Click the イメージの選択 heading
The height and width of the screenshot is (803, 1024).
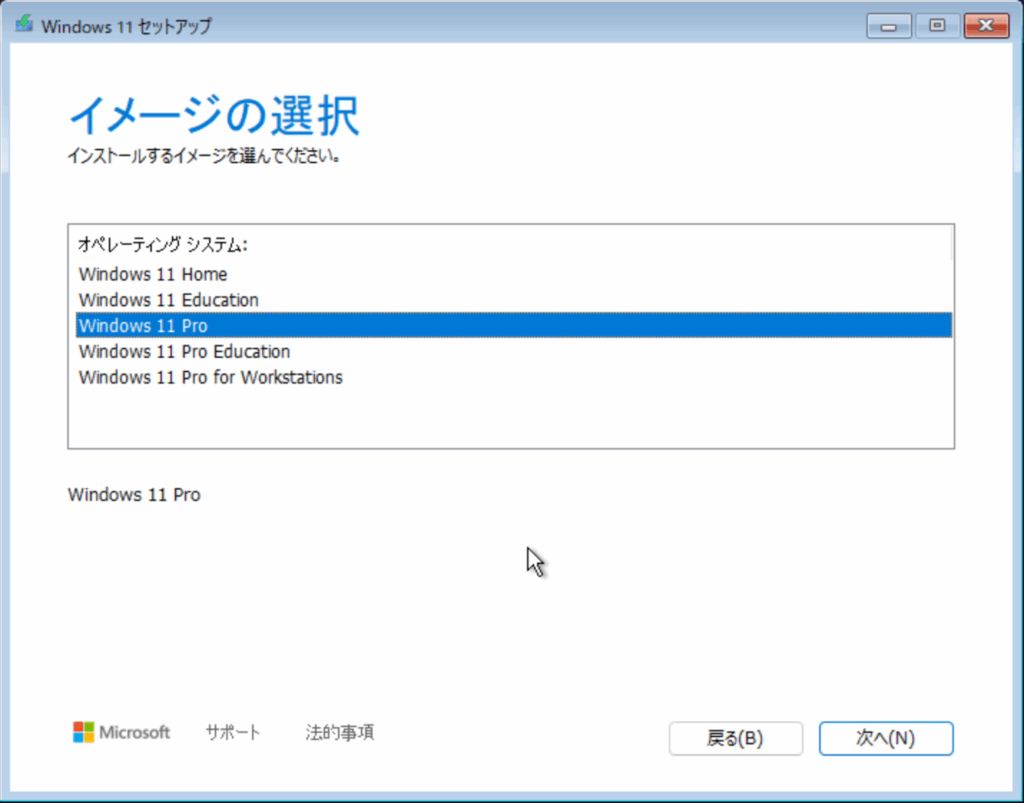(x=213, y=116)
